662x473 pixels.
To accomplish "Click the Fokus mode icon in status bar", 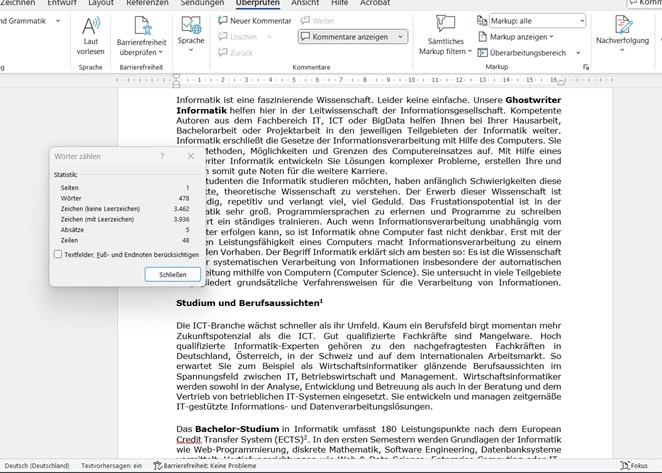I will coord(625,465).
